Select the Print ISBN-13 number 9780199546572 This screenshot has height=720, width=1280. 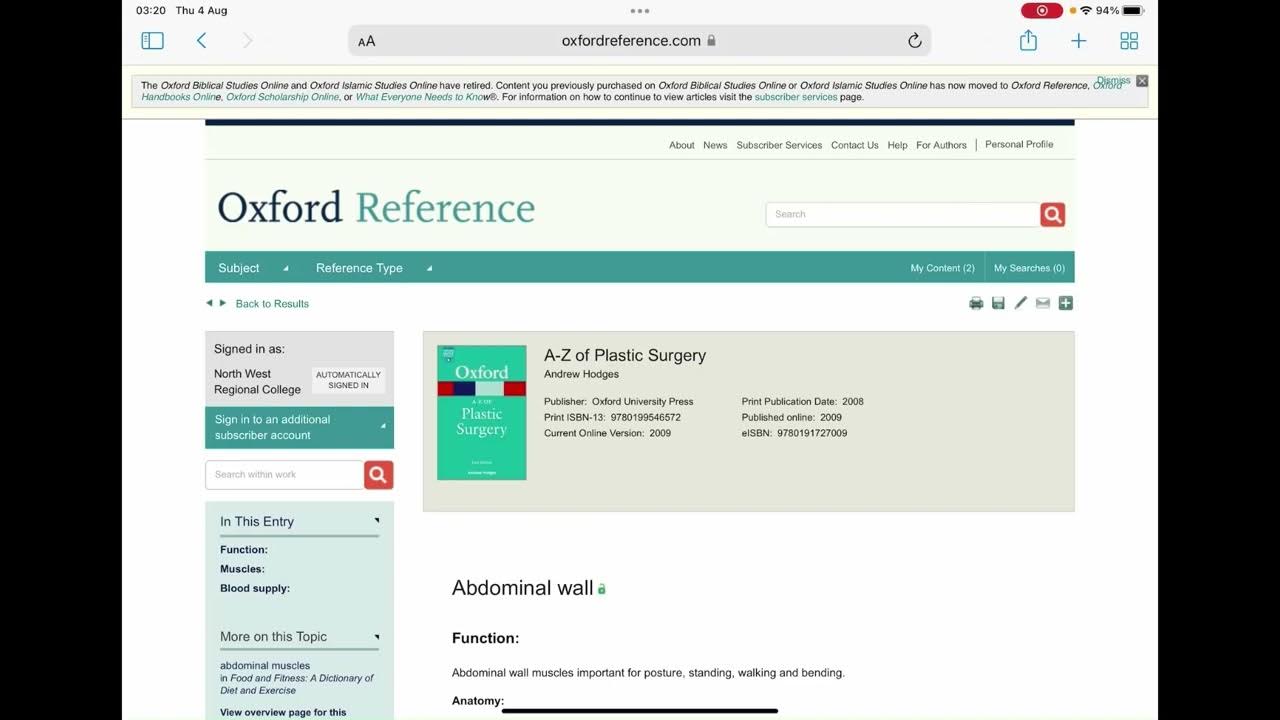646,418
